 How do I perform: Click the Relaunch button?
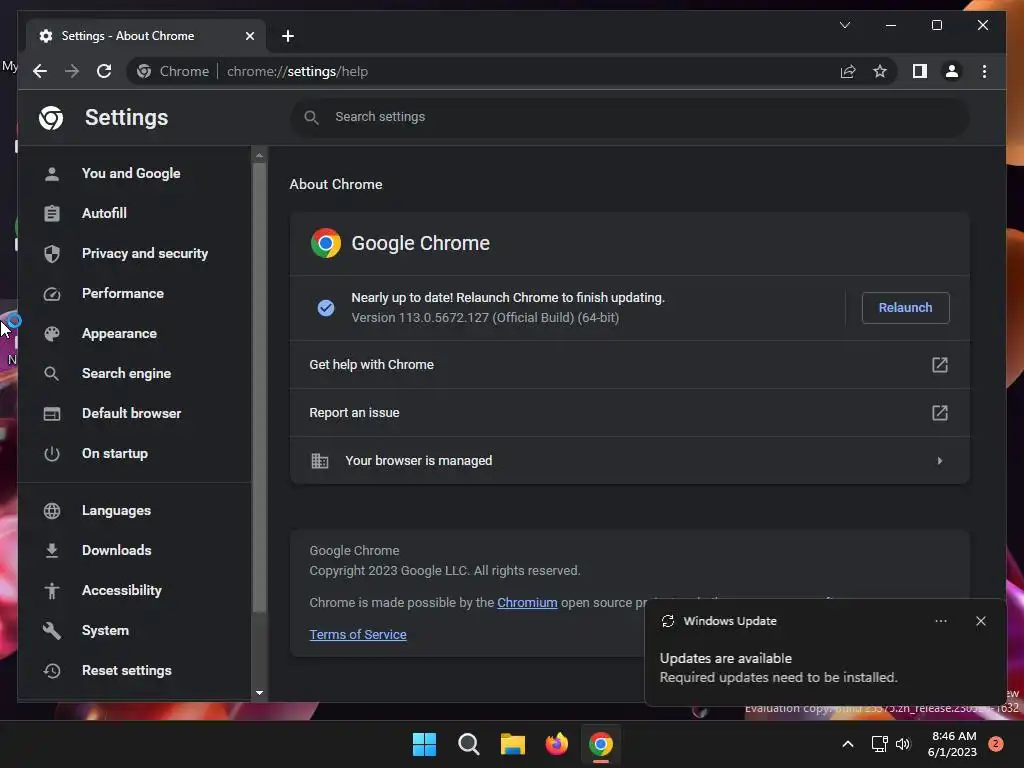coord(905,308)
